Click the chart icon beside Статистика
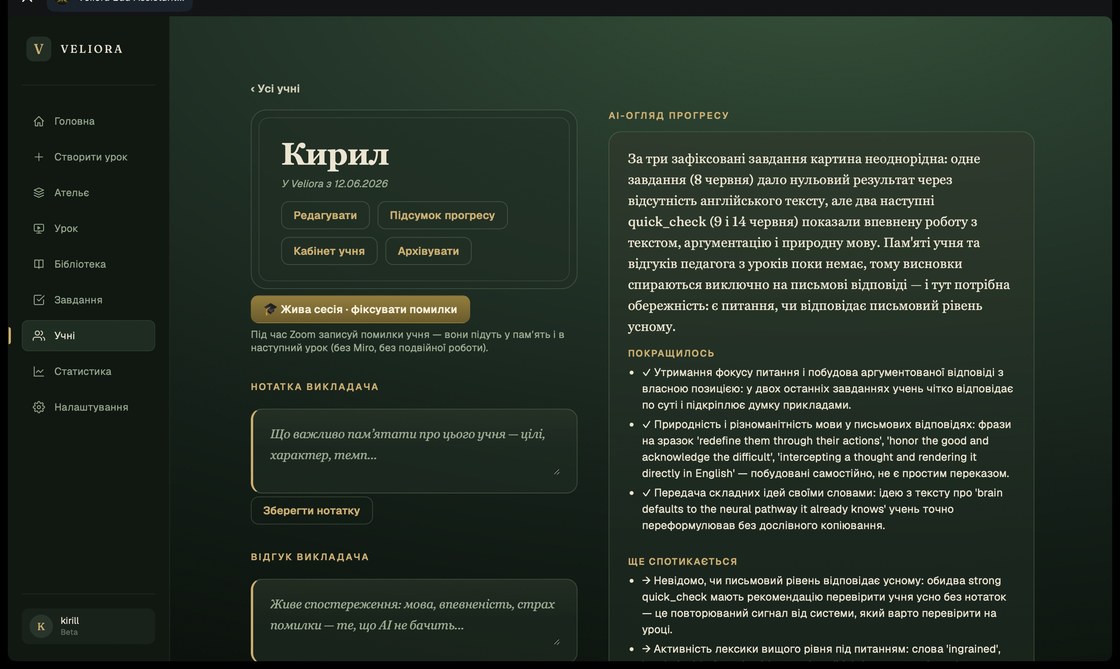Screen dimensions: 1120x669 [39, 371]
